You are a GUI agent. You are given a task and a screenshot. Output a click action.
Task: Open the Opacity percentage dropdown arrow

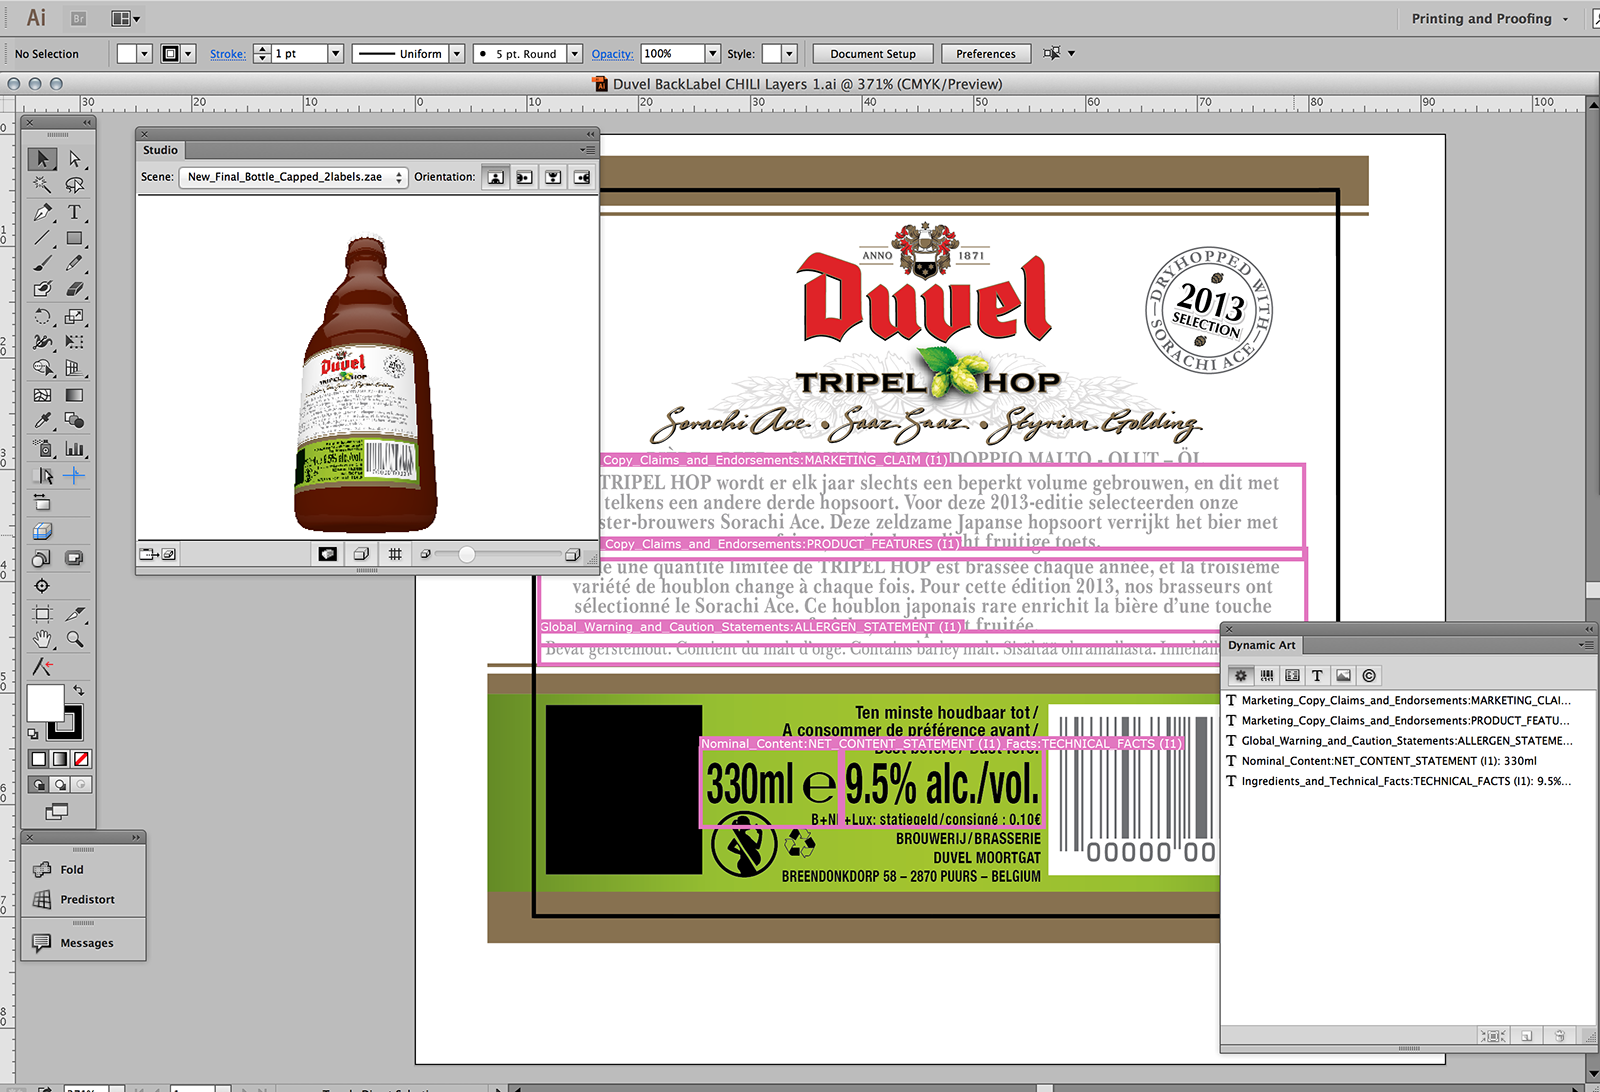tap(713, 54)
